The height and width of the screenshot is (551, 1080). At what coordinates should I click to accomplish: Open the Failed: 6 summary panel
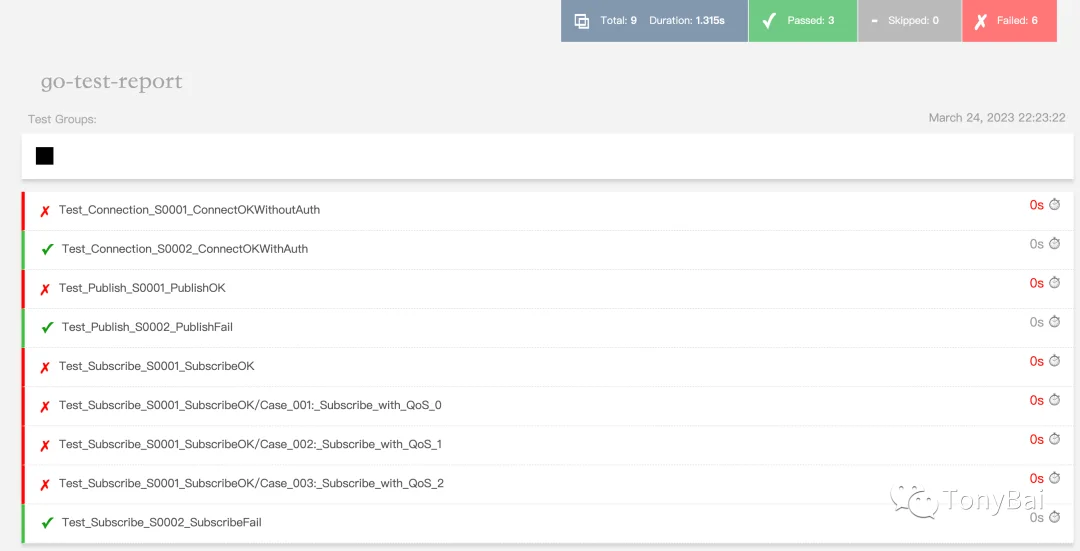click(1009, 21)
